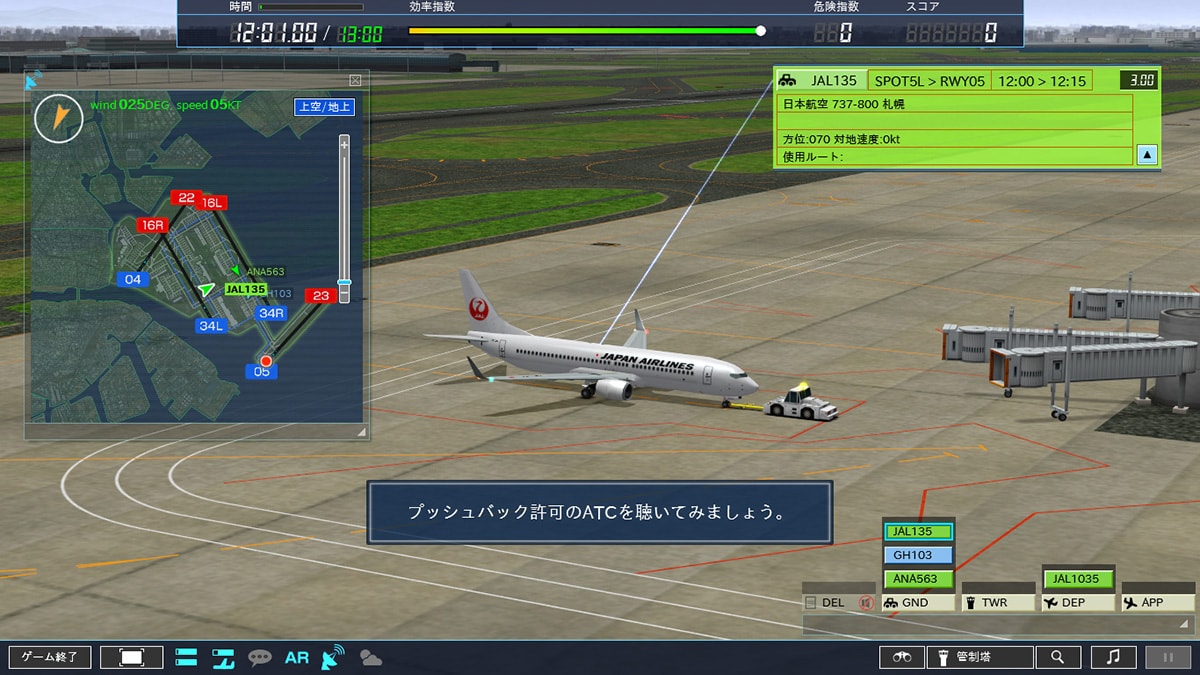
Task: Open the speech bubble message log
Action: coord(260,658)
